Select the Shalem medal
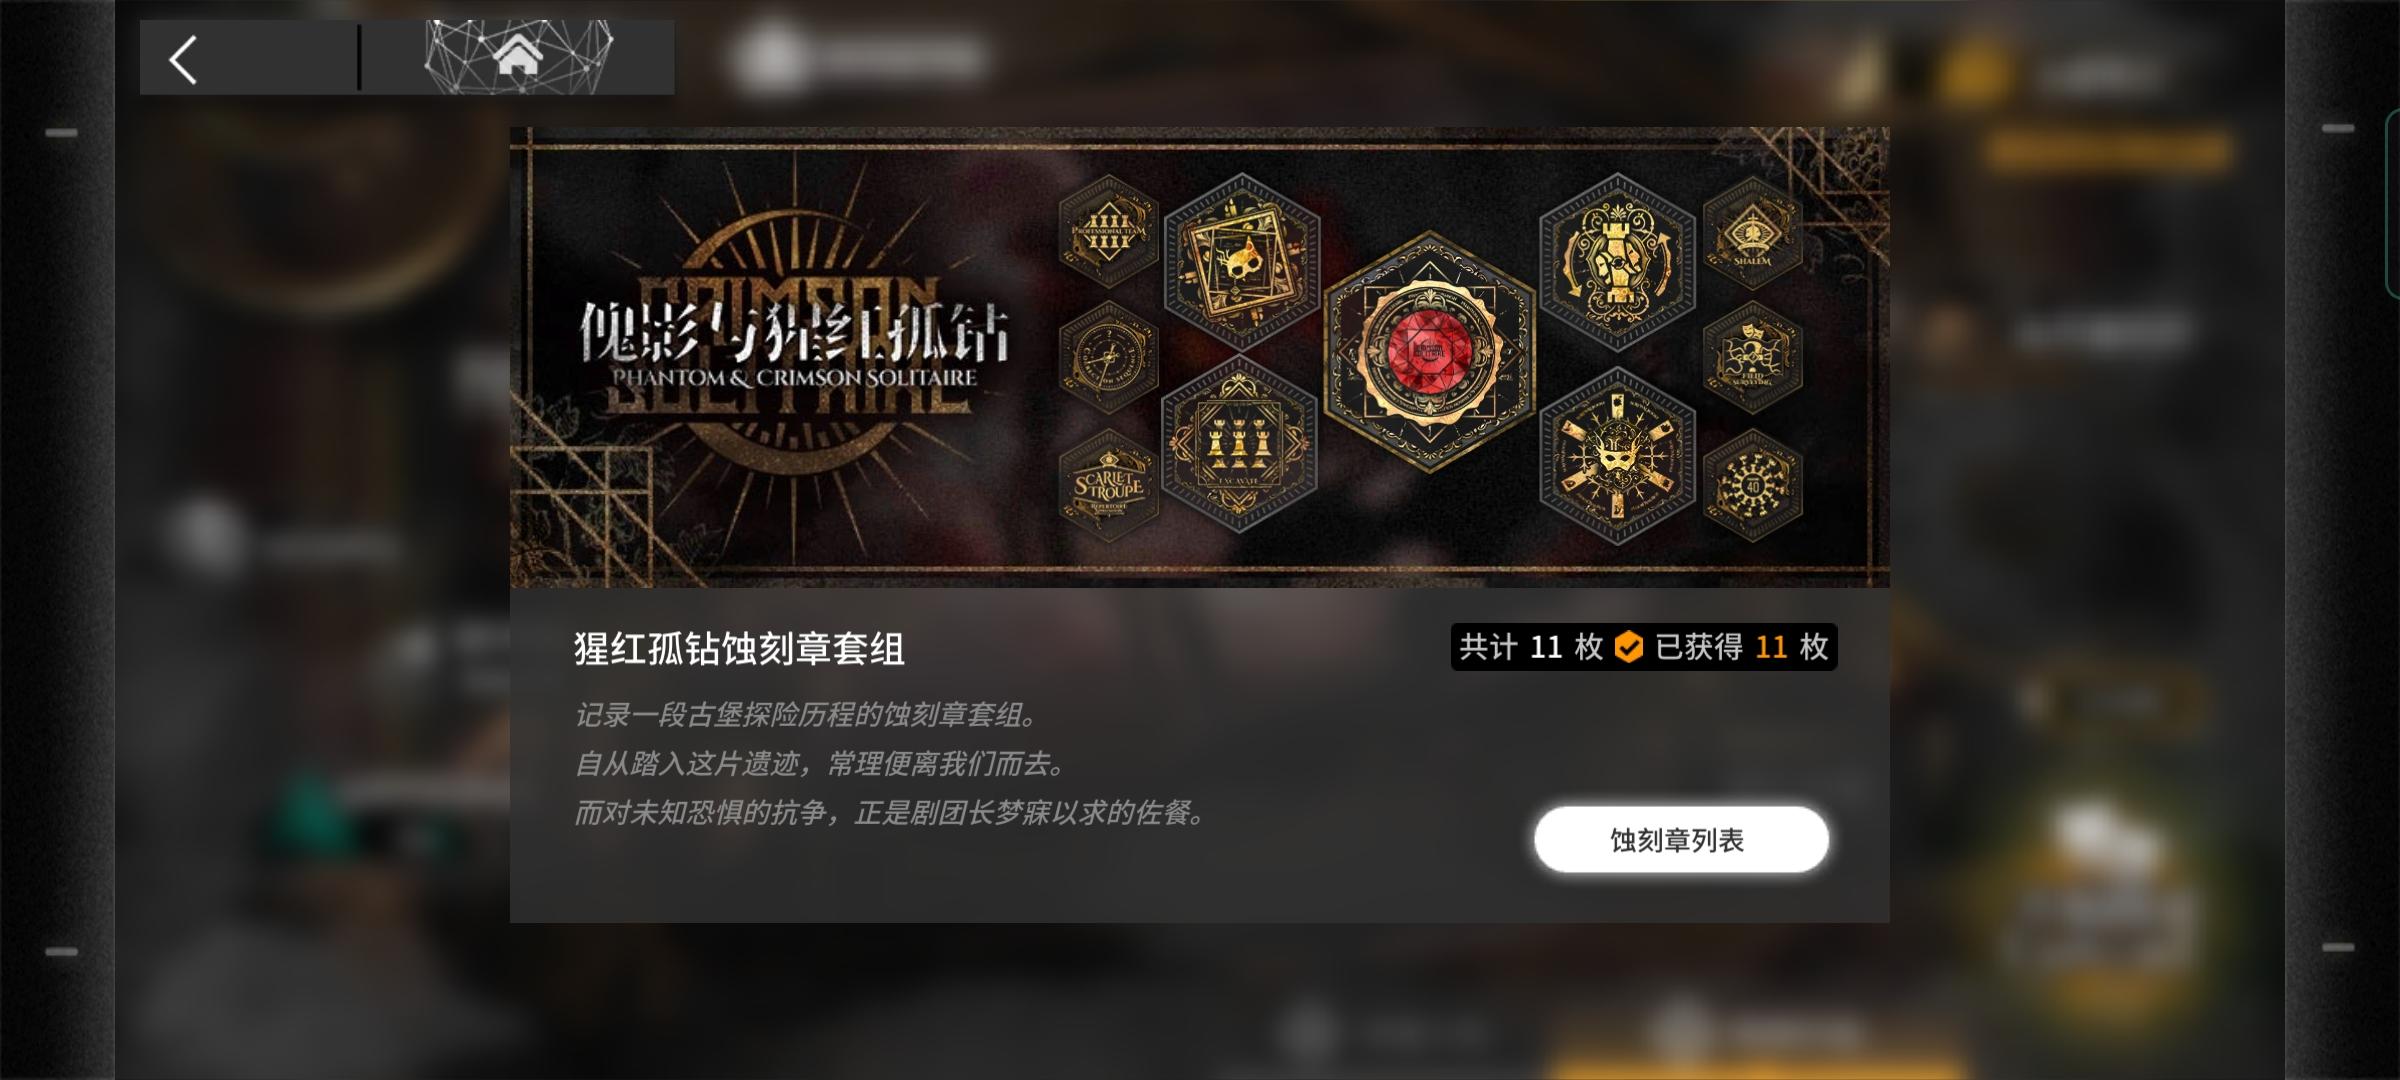Screen dimensions: 2400x1080 tap(1752, 232)
